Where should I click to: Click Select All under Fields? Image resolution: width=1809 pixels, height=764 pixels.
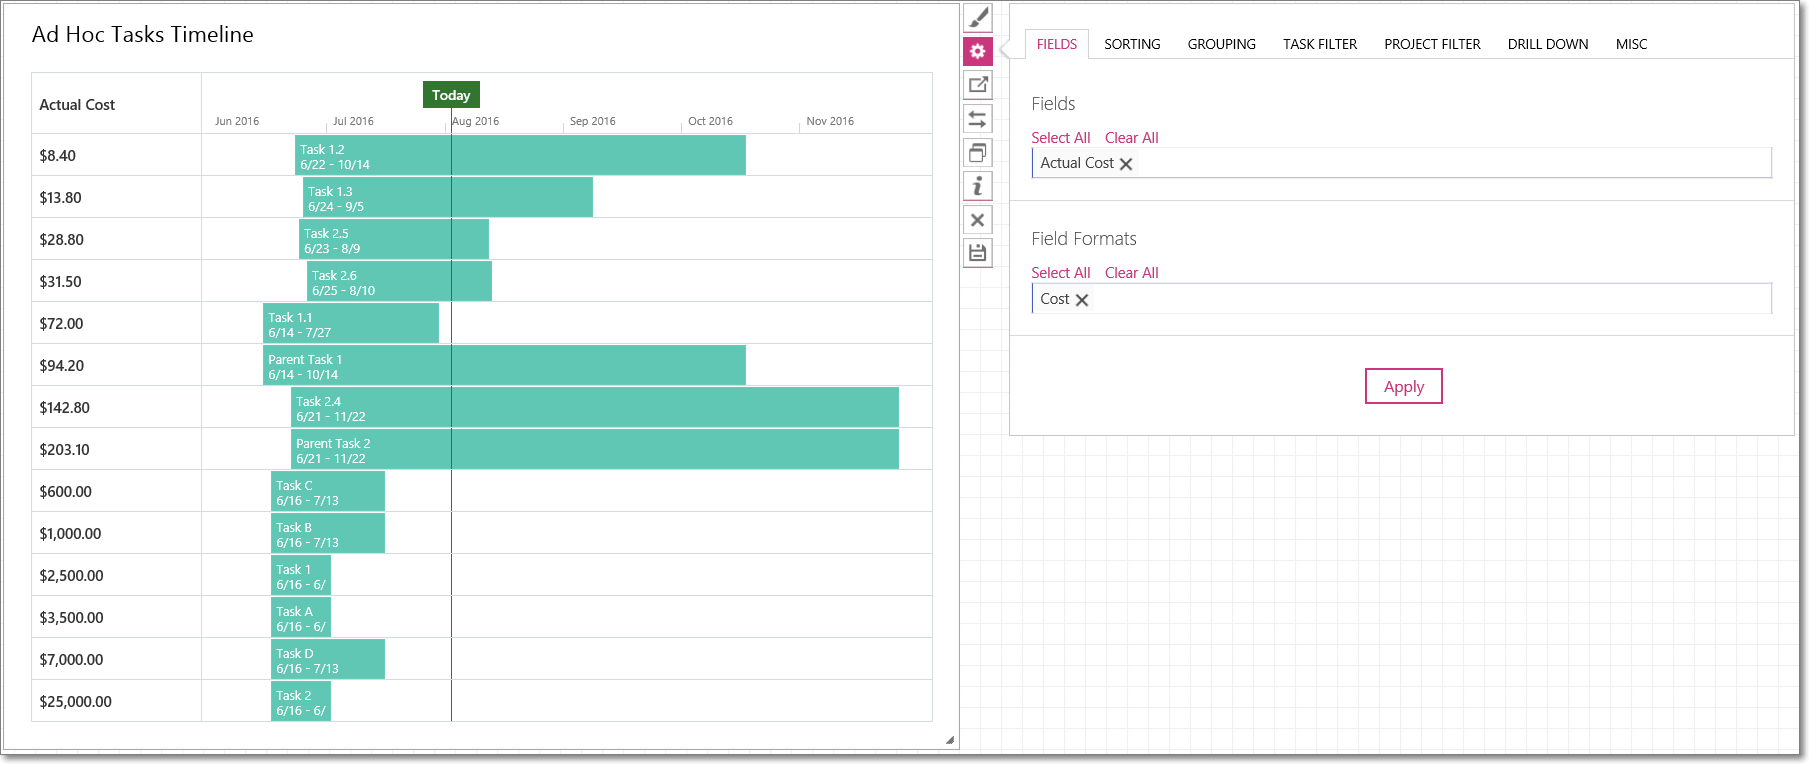tap(1060, 138)
